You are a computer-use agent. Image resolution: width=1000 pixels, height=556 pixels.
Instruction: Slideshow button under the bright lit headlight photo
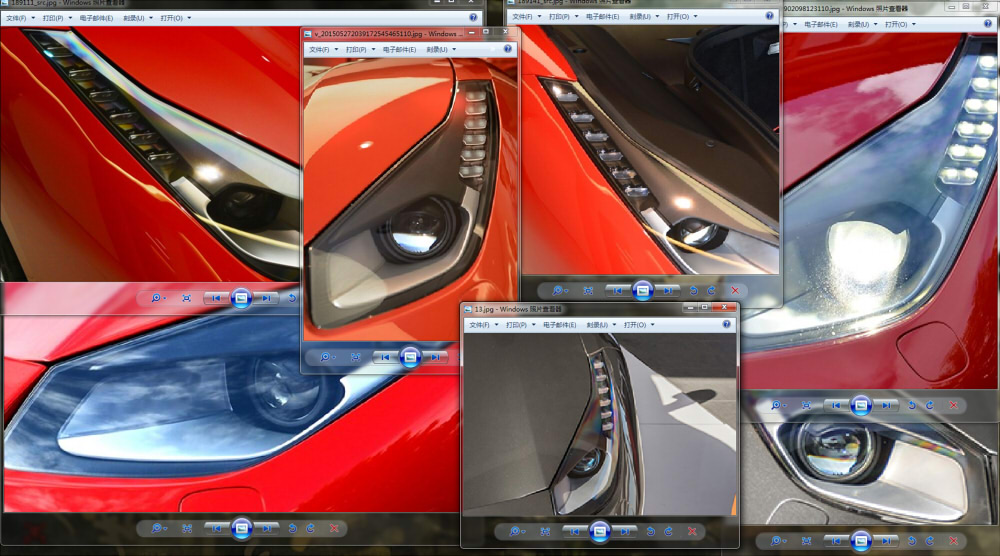(861, 405)
